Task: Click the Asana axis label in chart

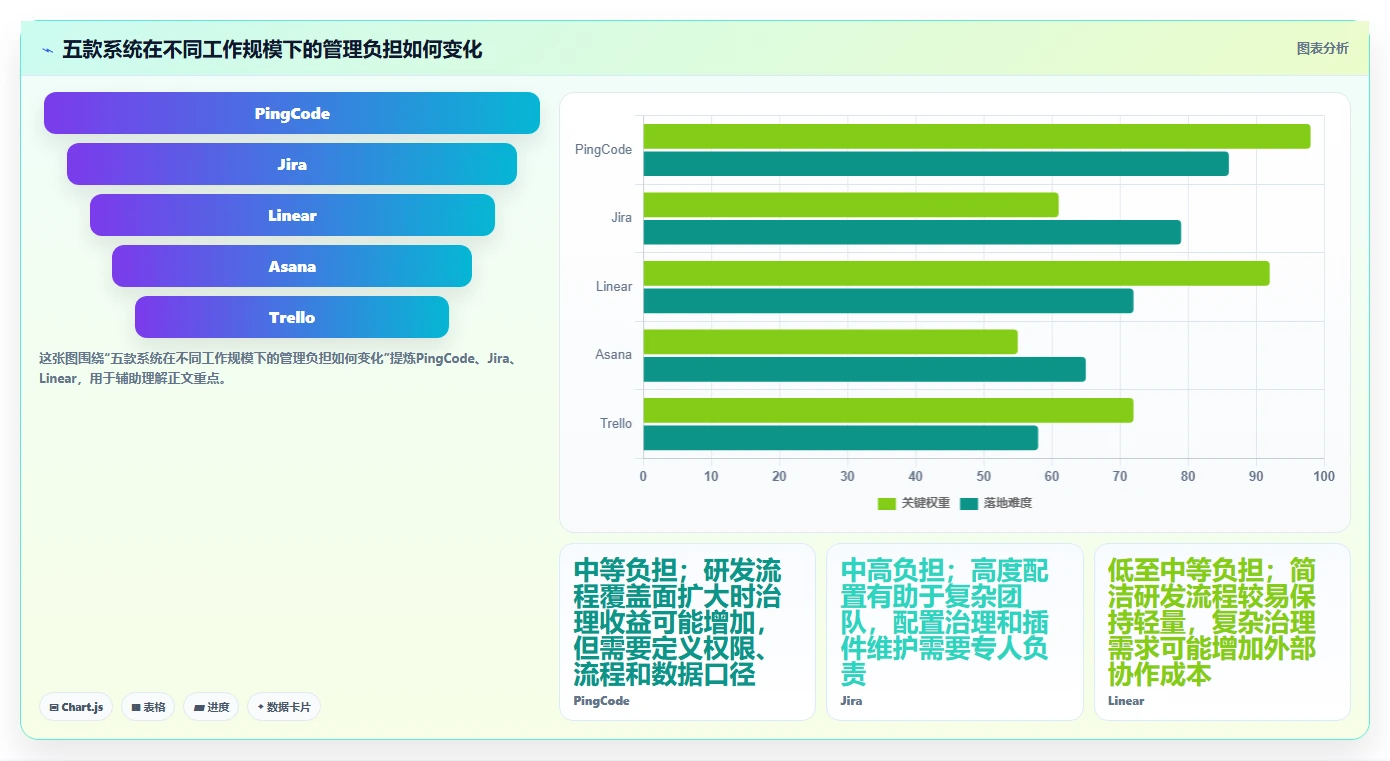Action: point(613,355)
